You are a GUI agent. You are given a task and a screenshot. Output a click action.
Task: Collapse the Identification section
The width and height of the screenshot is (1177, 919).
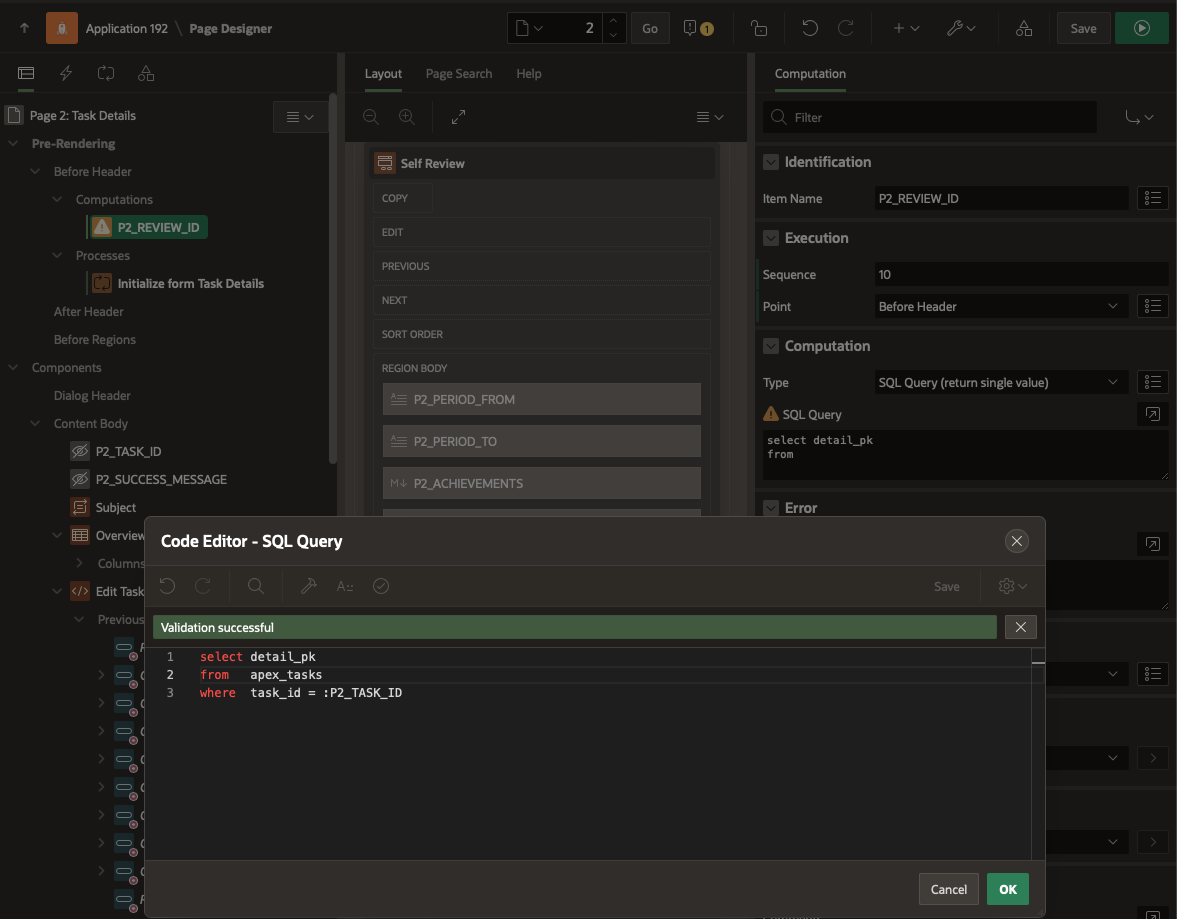pyautogui.click(x=771, y=162)
